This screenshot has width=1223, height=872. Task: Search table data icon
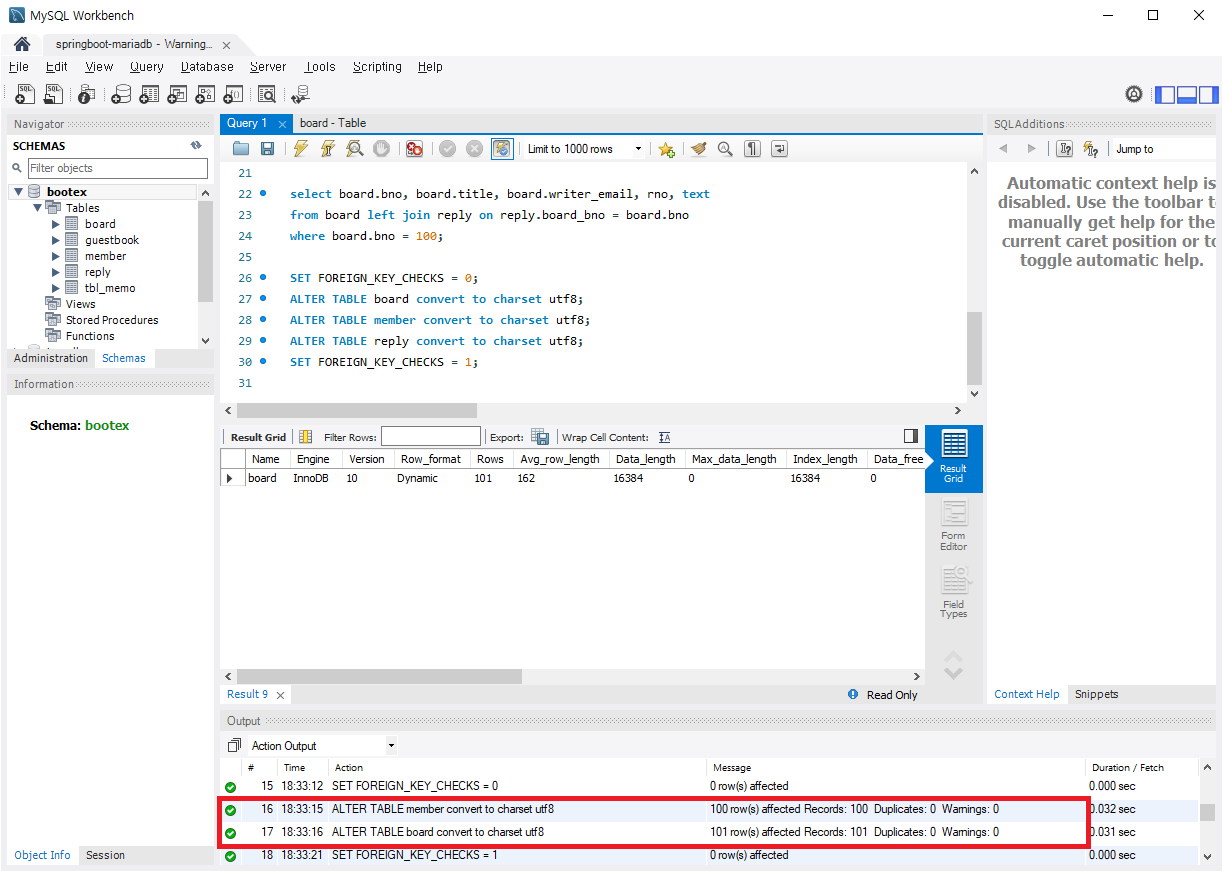[x=267, y=94]
